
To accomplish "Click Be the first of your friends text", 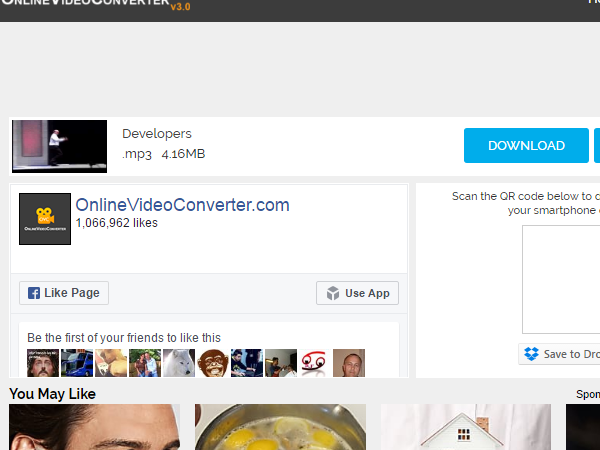I will click(124, 338).
